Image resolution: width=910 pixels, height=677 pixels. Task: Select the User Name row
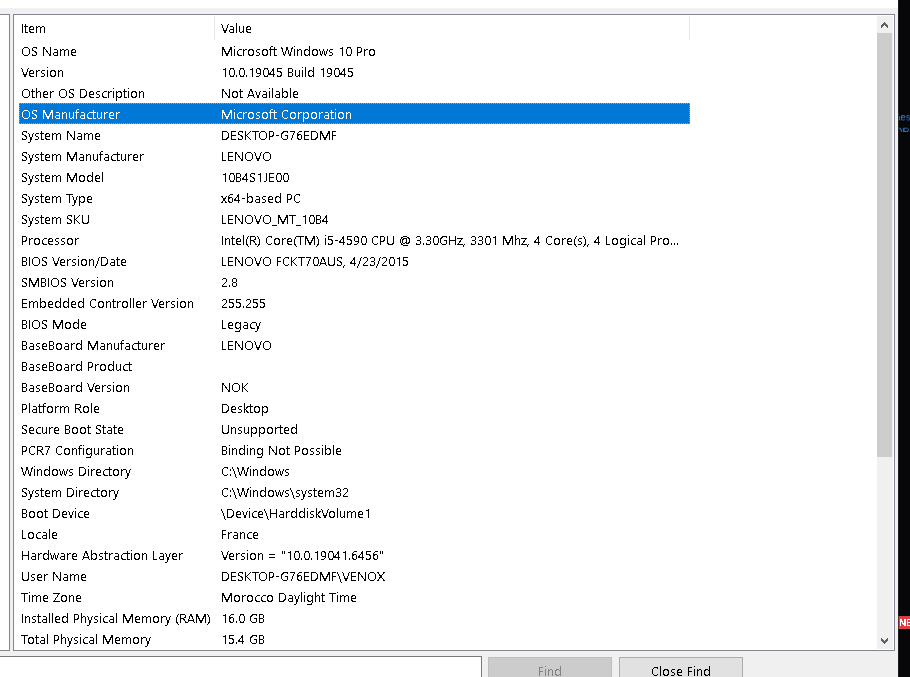(x=354, y=577)
